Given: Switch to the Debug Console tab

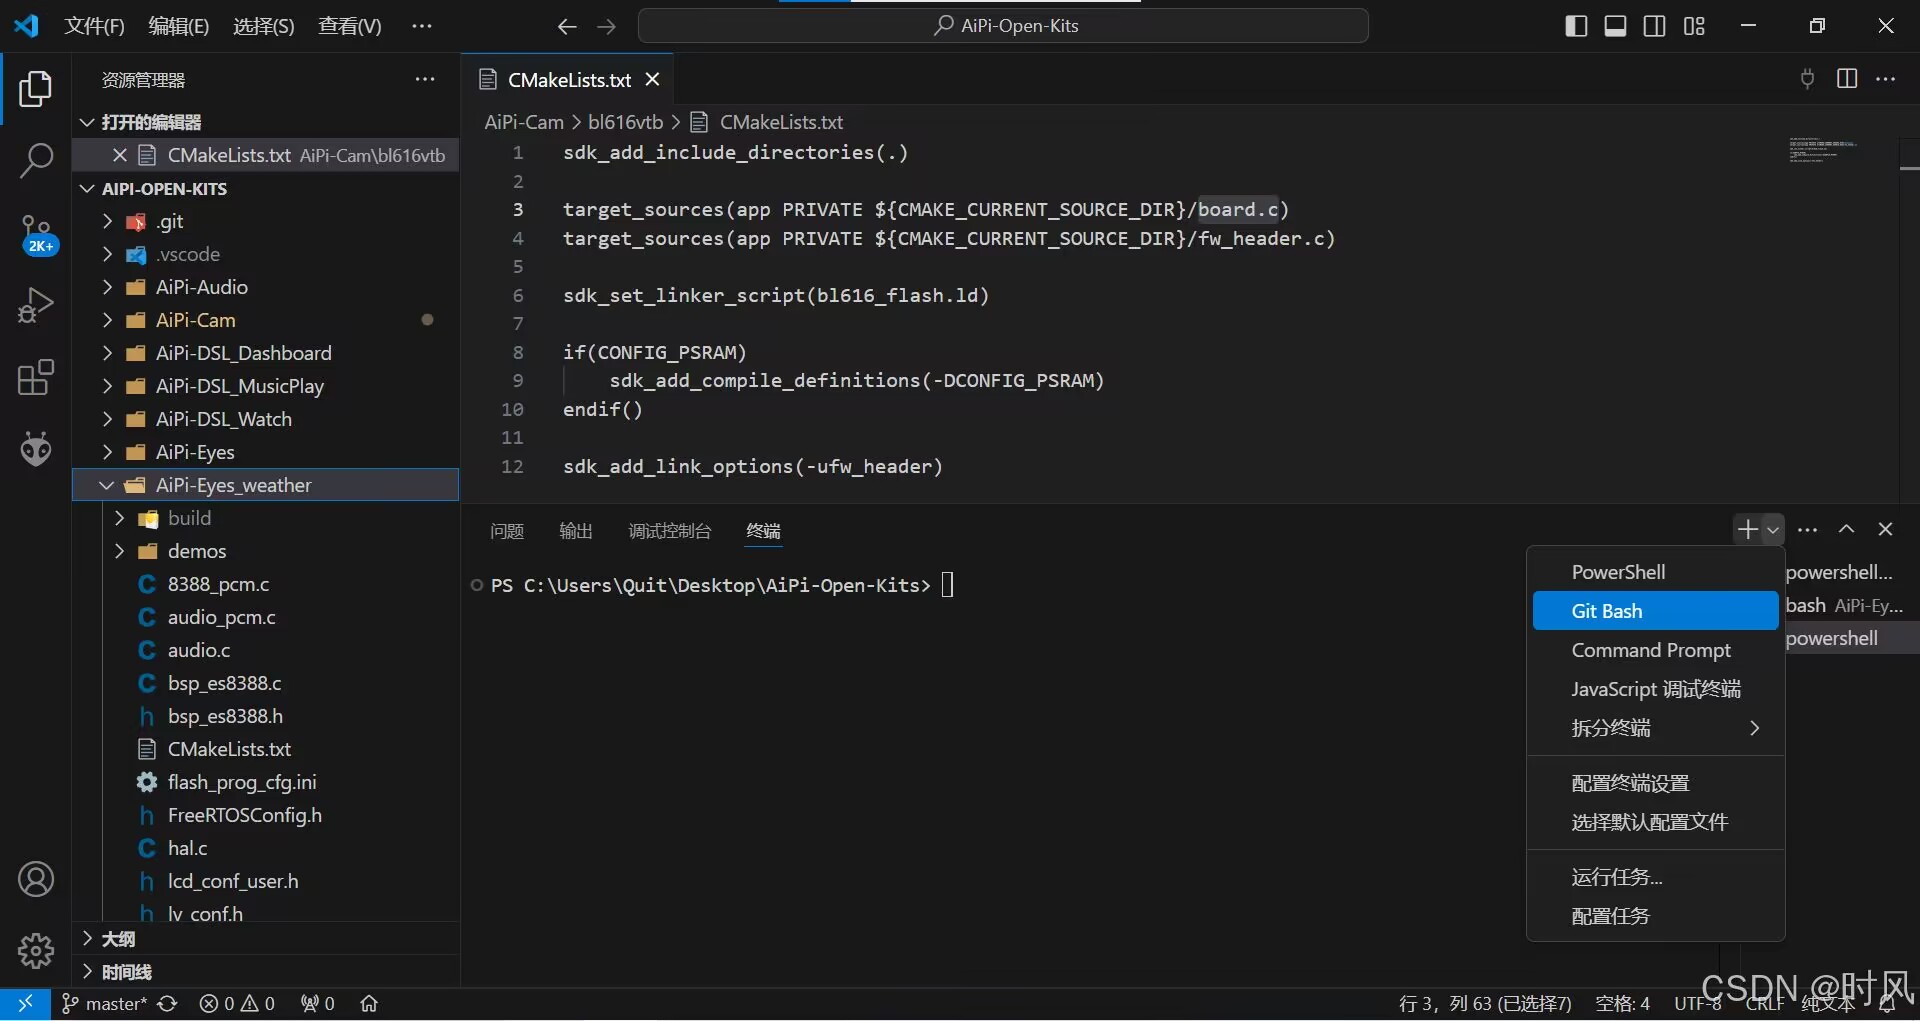Looking at the screenshot, I should pos(670,531).
